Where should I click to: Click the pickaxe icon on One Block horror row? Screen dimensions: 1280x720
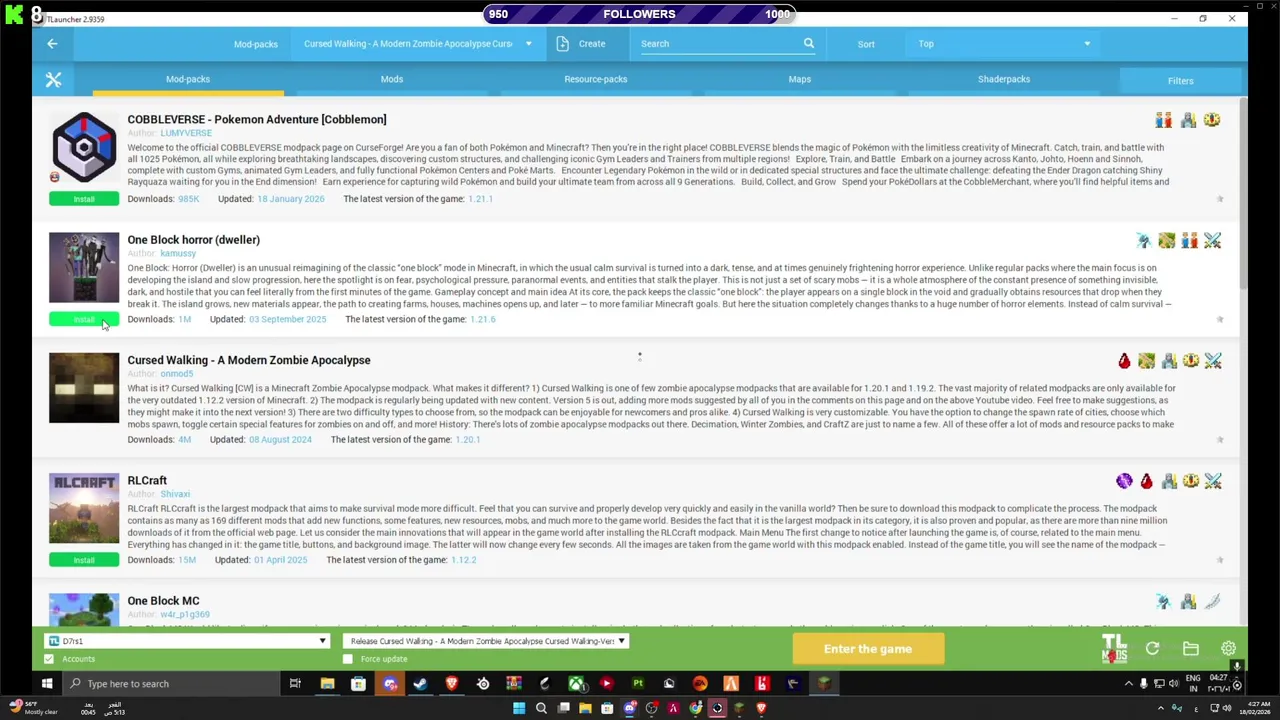1144,240
